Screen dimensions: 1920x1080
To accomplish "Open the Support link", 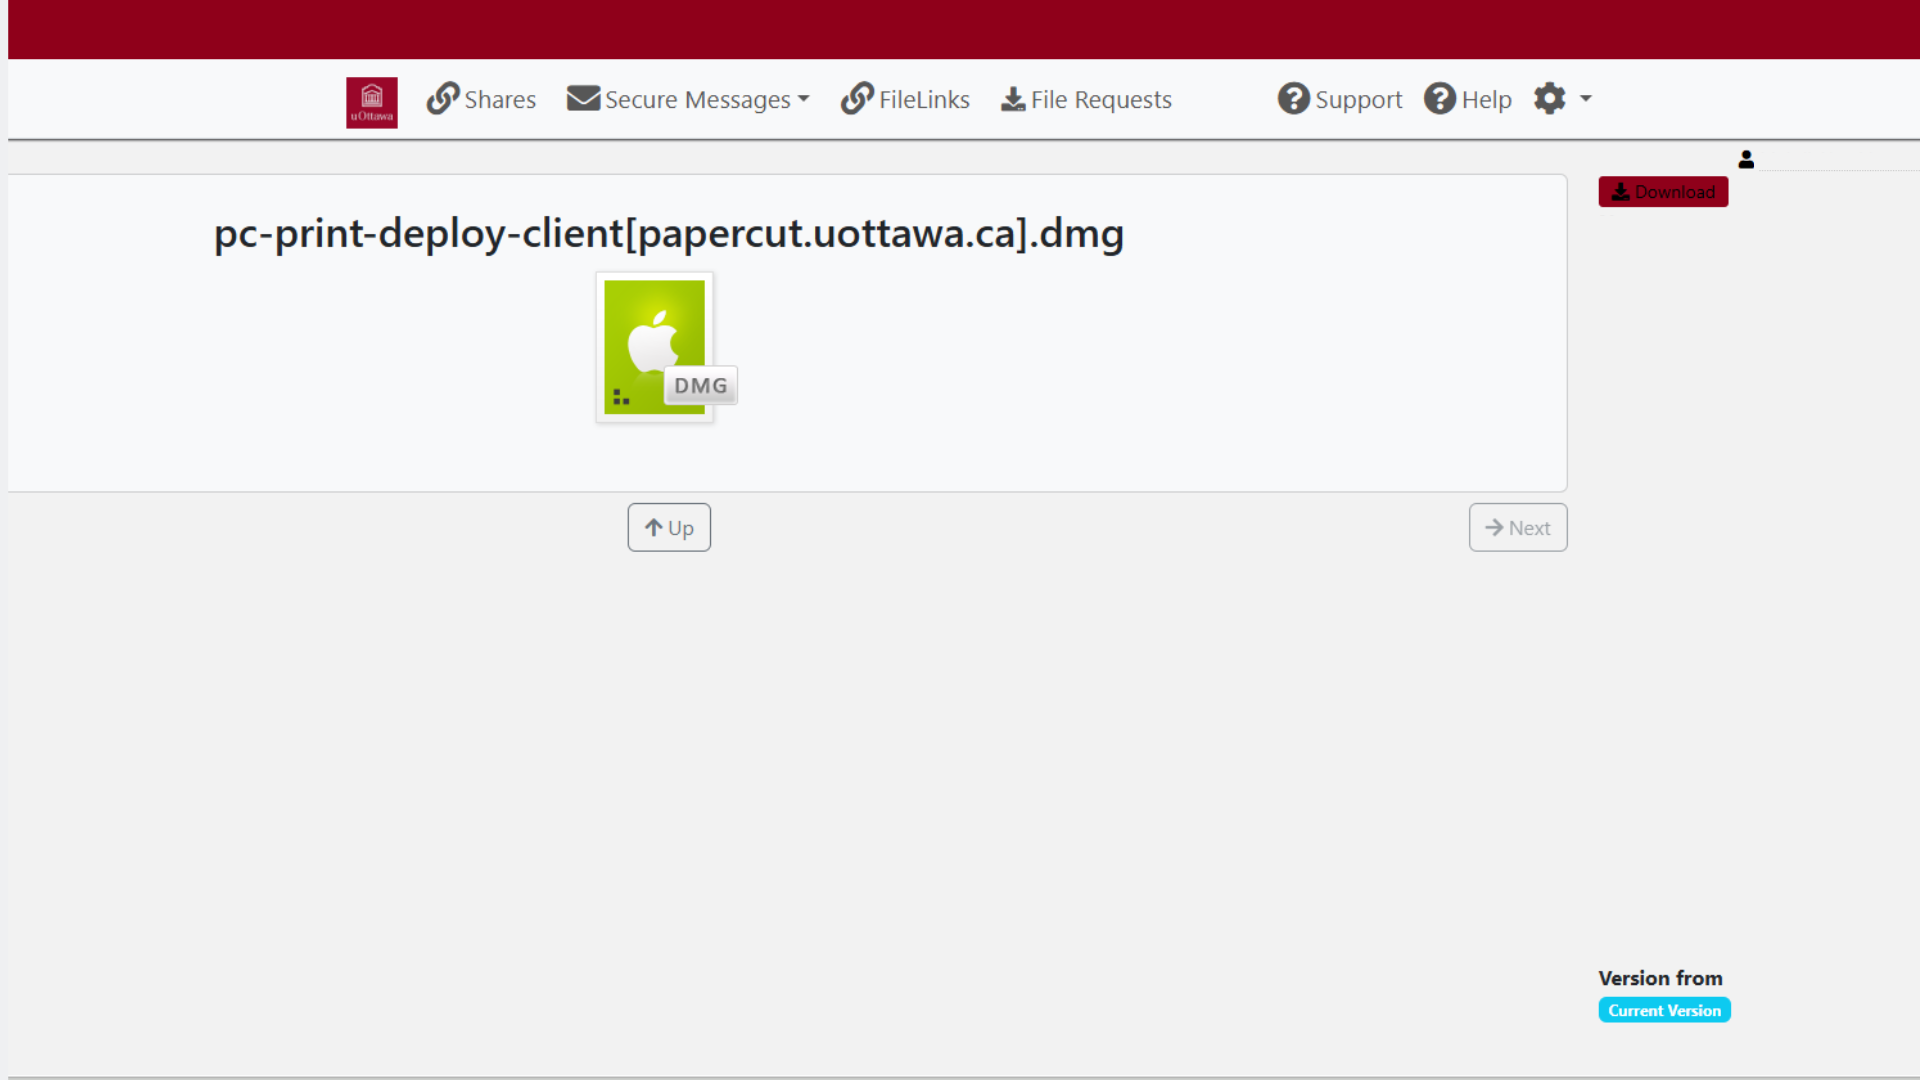I will point(1340,99).
